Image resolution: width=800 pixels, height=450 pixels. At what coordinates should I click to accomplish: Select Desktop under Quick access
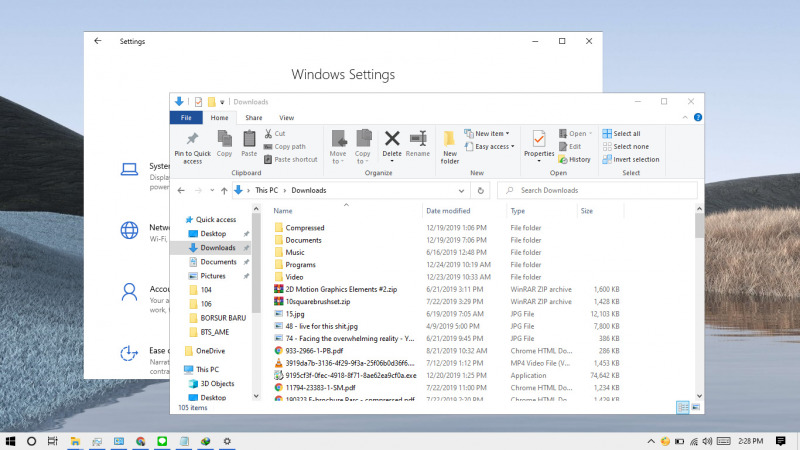click(x=213, y=234)
